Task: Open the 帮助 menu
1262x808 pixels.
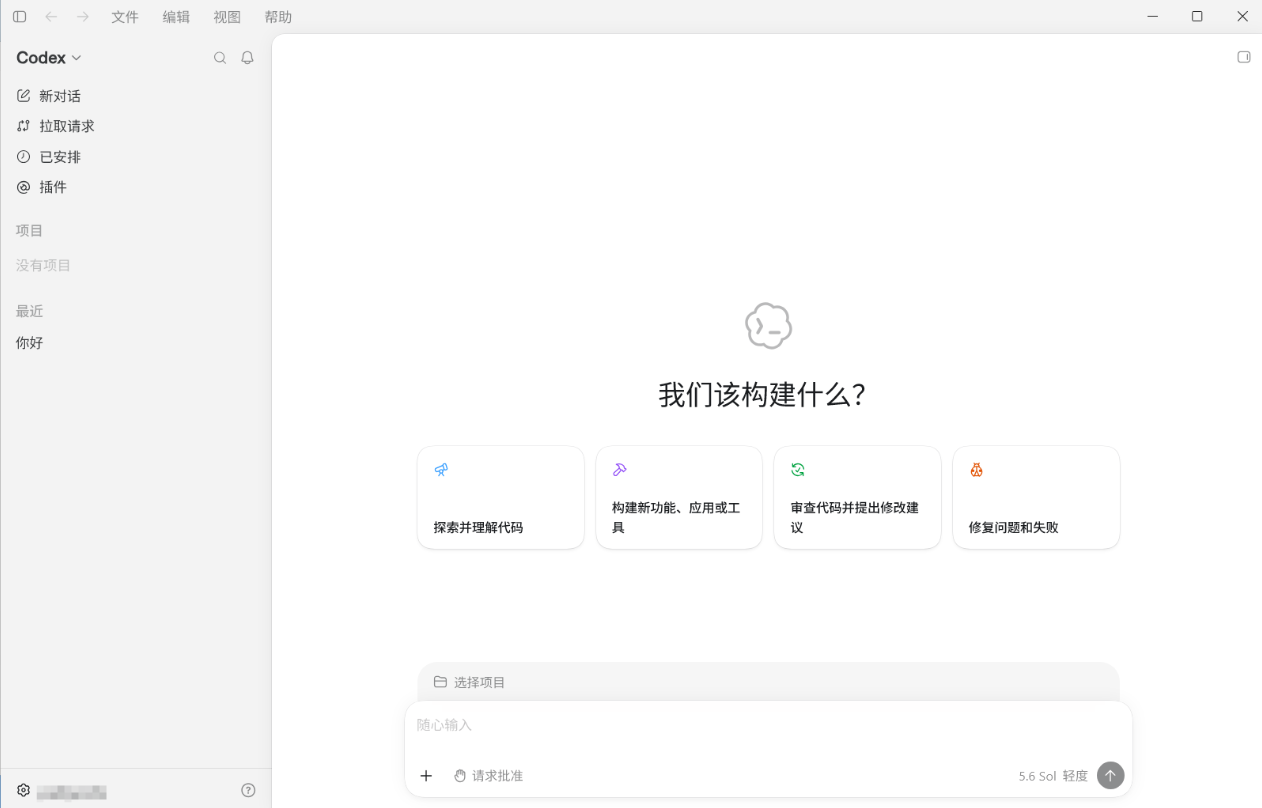Action: pyautogui.click(x=278, y=17)
